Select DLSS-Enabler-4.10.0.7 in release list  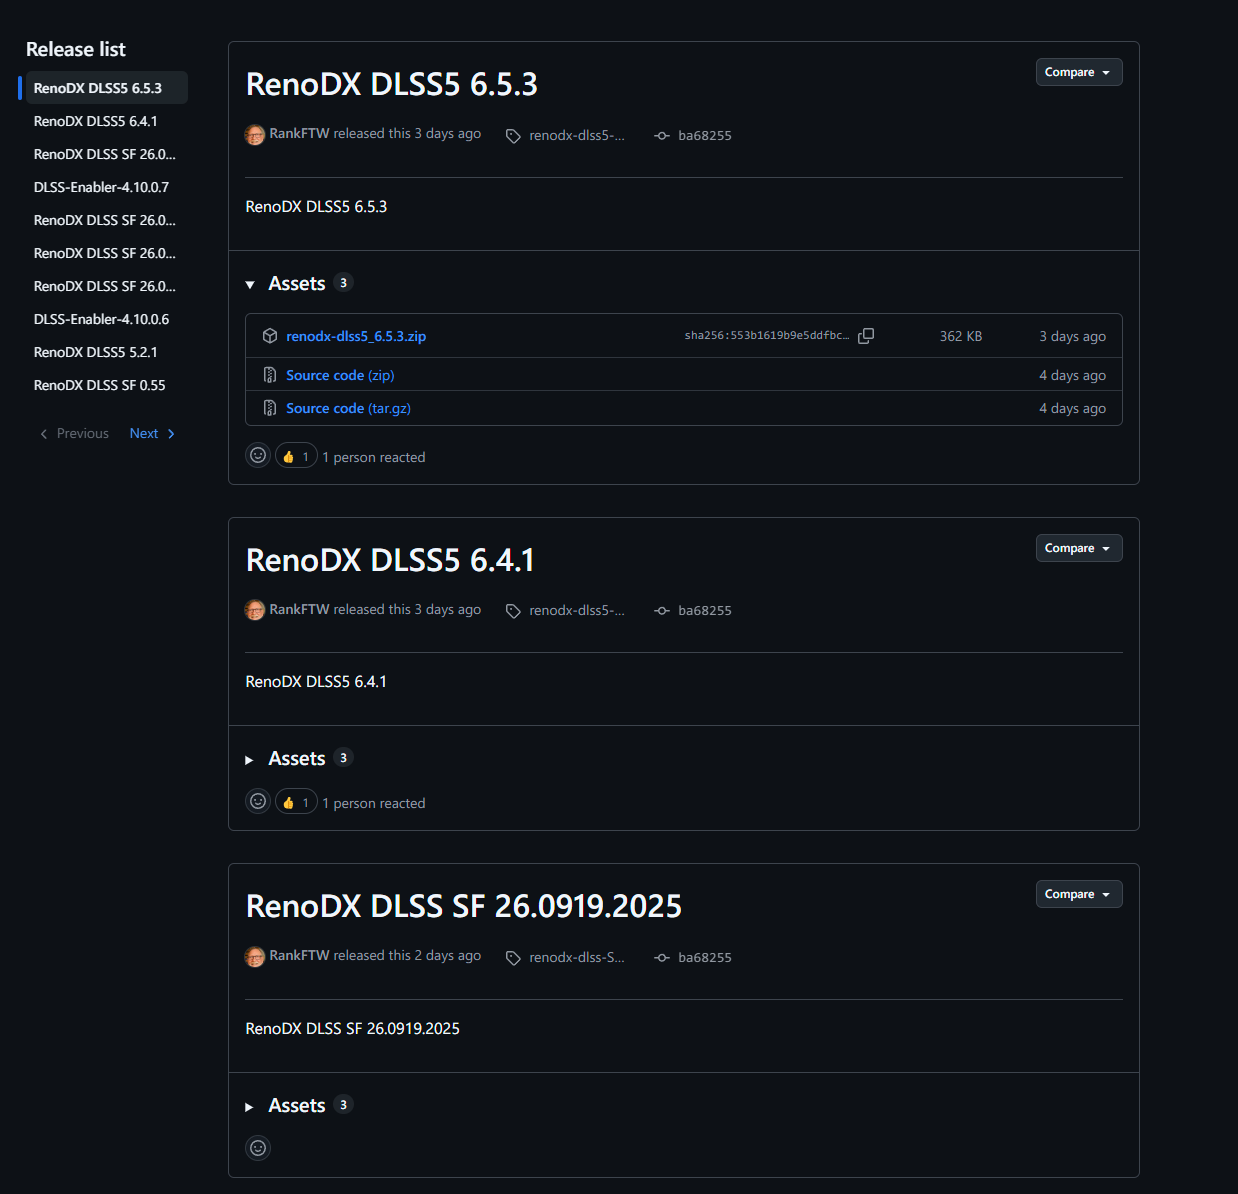pos(102,187)
